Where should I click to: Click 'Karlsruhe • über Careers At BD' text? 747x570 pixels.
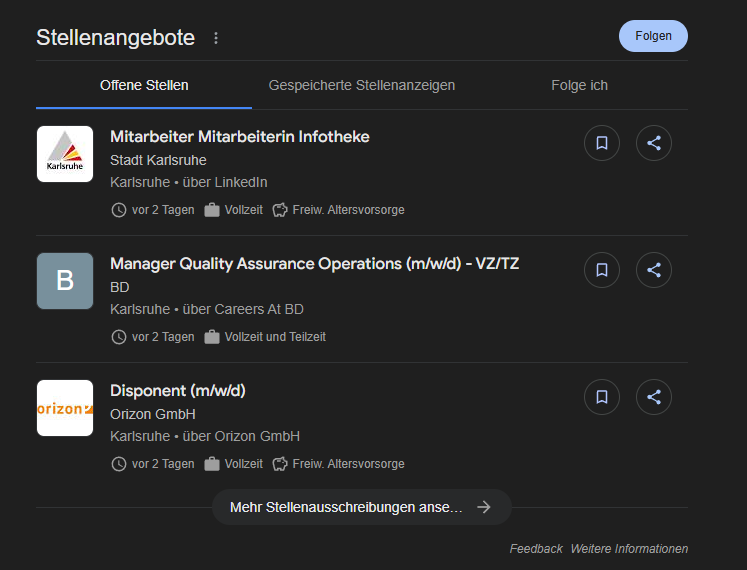207,309
